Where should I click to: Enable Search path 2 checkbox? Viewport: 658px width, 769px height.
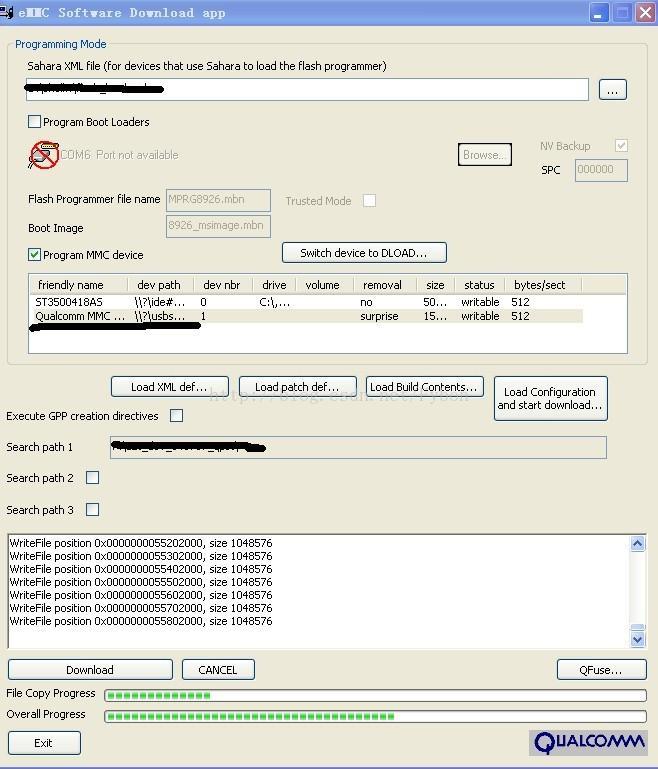click(92, 478)
